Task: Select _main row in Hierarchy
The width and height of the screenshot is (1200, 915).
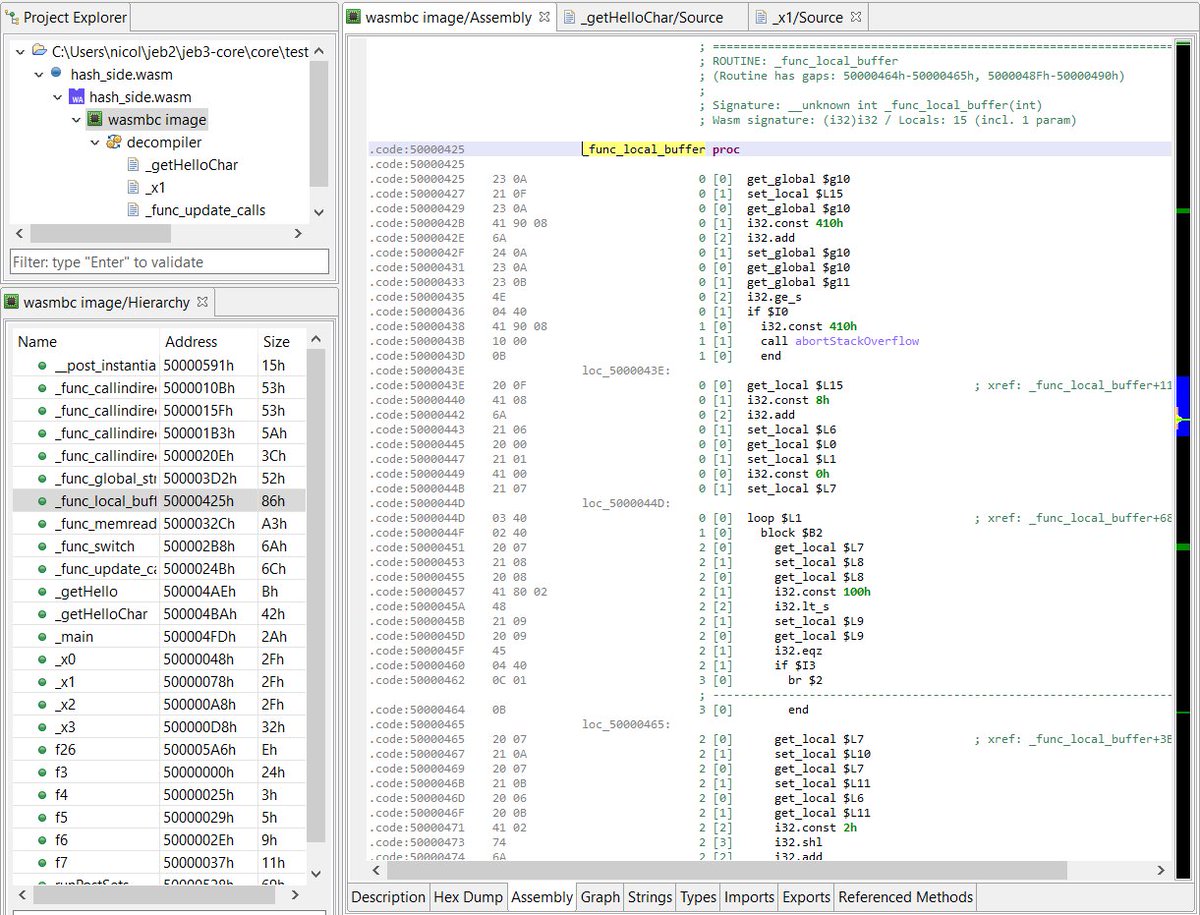Action: 160,636
